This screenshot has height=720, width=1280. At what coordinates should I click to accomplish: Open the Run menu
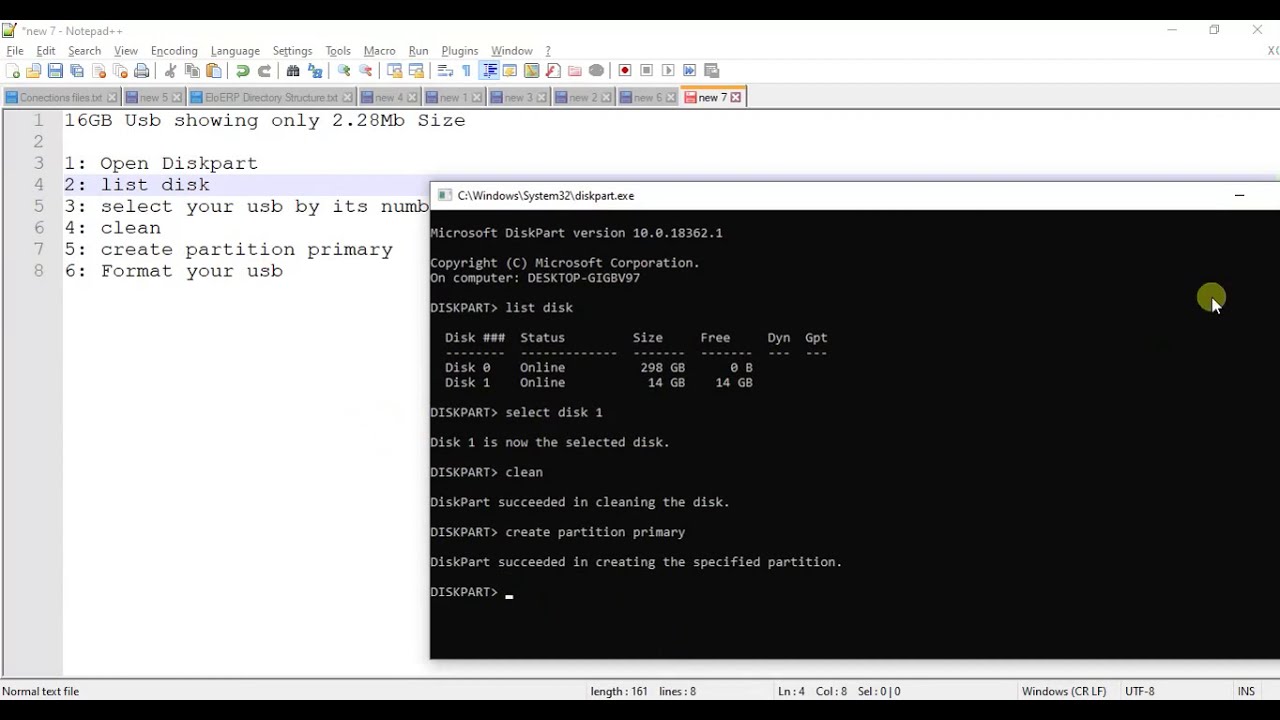coord(418,50)
